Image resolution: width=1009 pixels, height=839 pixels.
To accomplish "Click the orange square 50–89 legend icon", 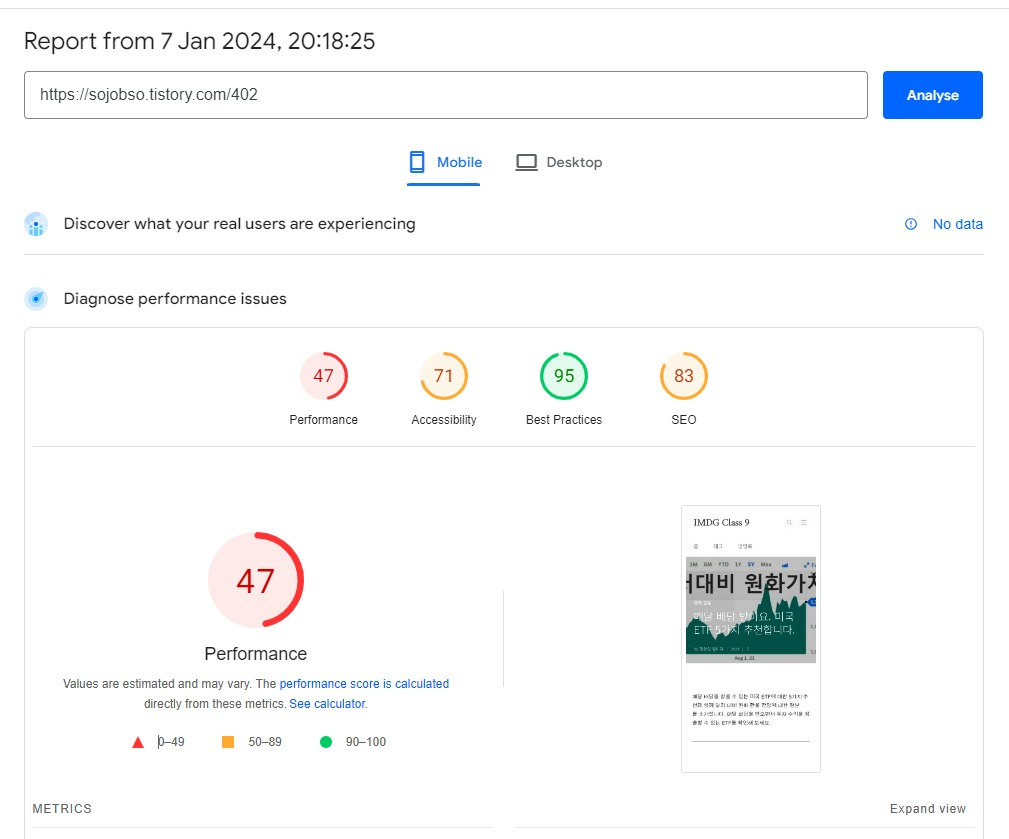I will pos(228,742).
